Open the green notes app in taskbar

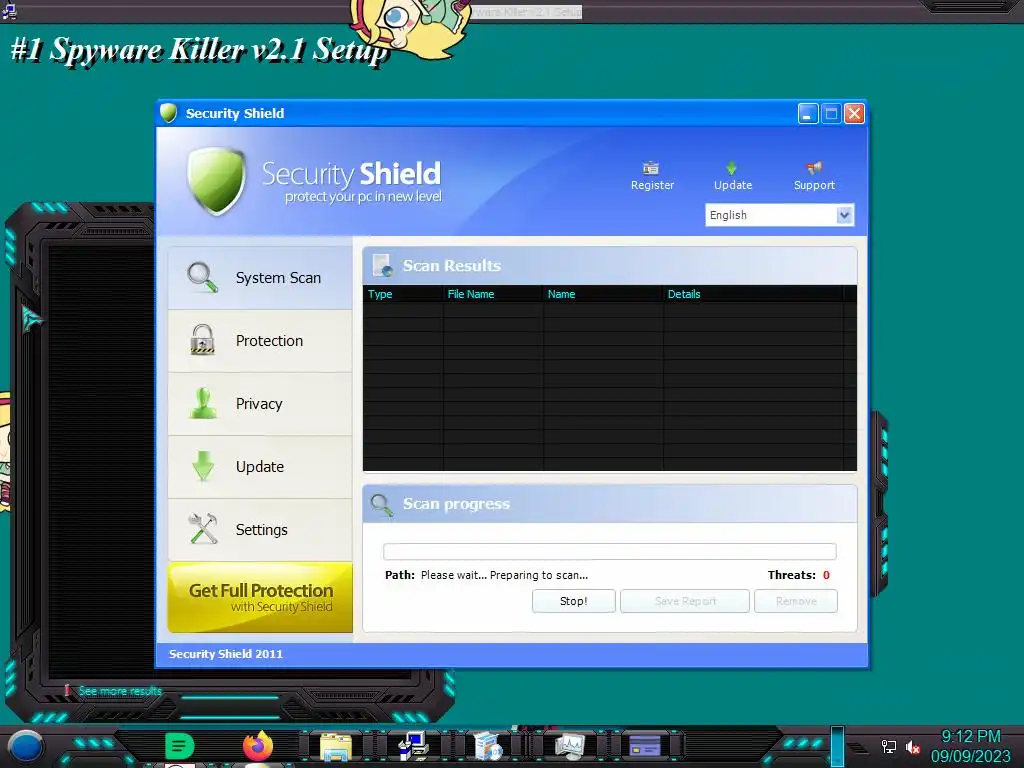click(179, 746)
